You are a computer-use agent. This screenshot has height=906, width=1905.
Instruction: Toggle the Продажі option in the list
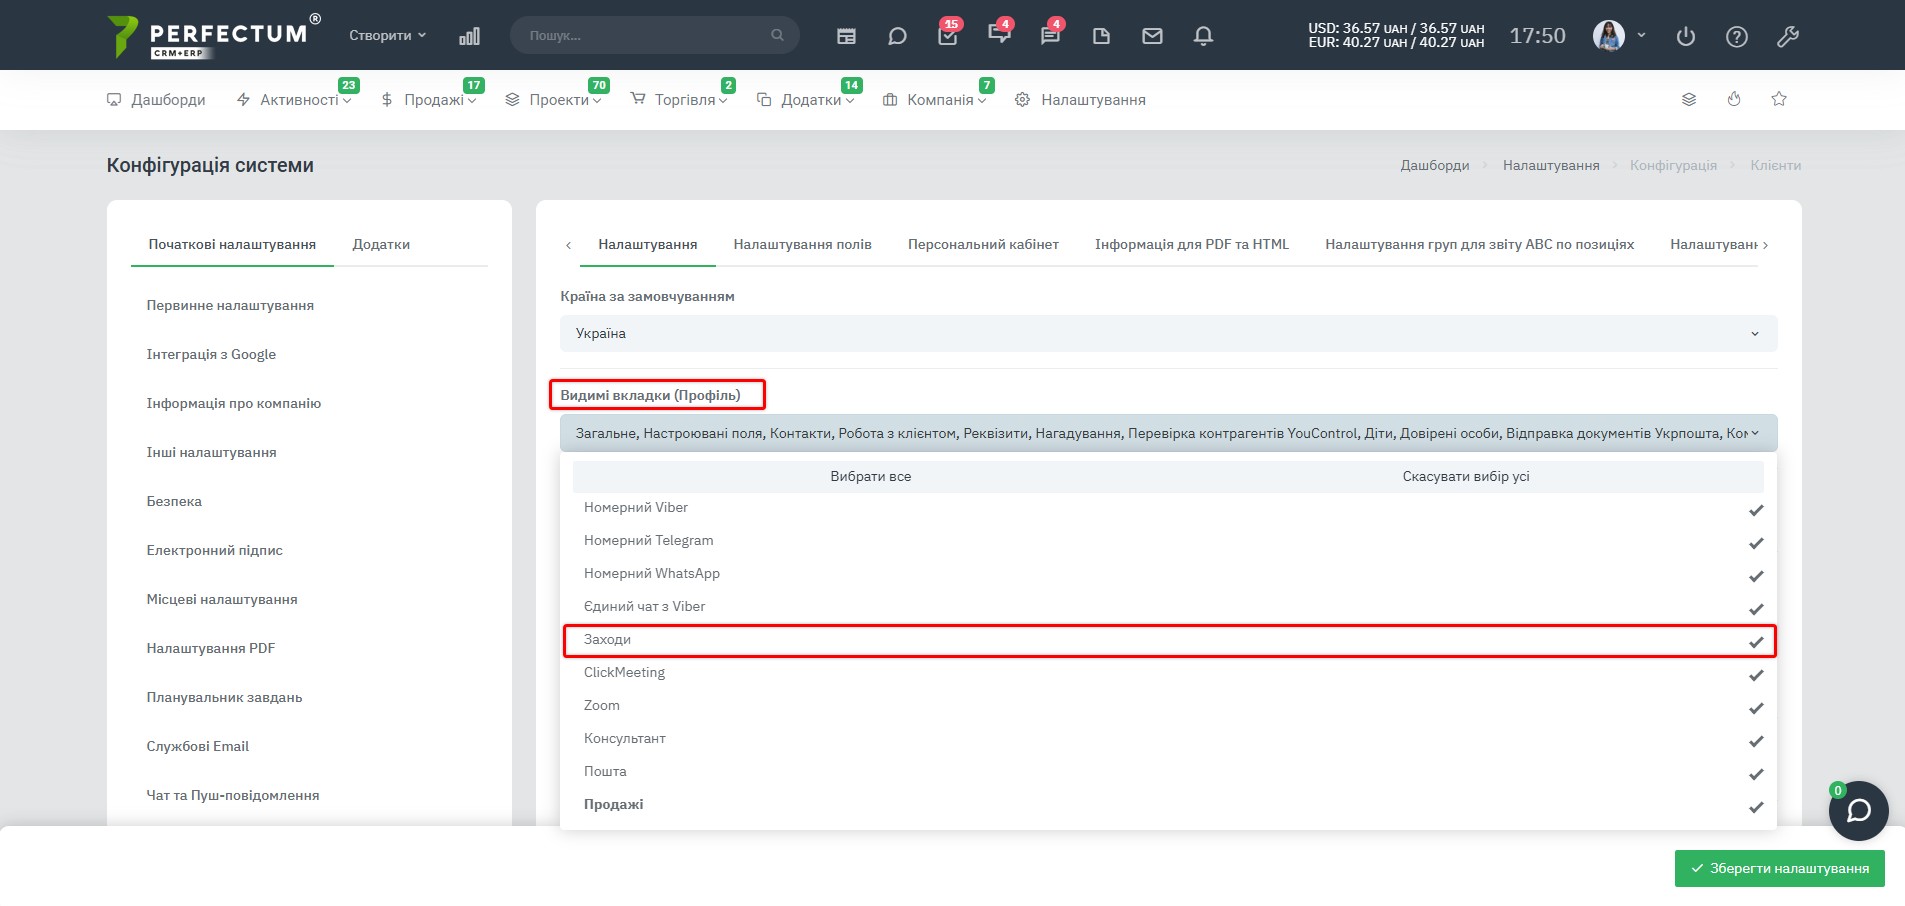pyautogui.click(x=1168, y=805)
